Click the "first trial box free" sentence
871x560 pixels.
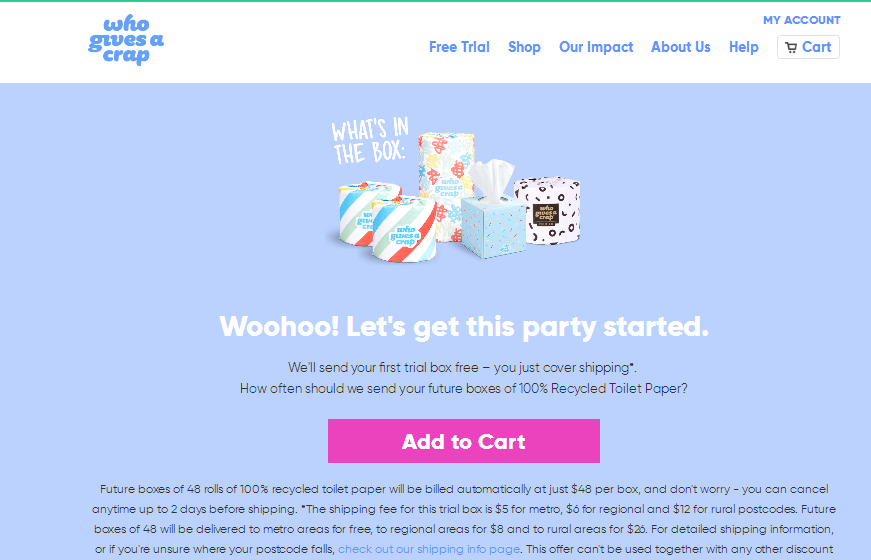click(x=462, y=368)
